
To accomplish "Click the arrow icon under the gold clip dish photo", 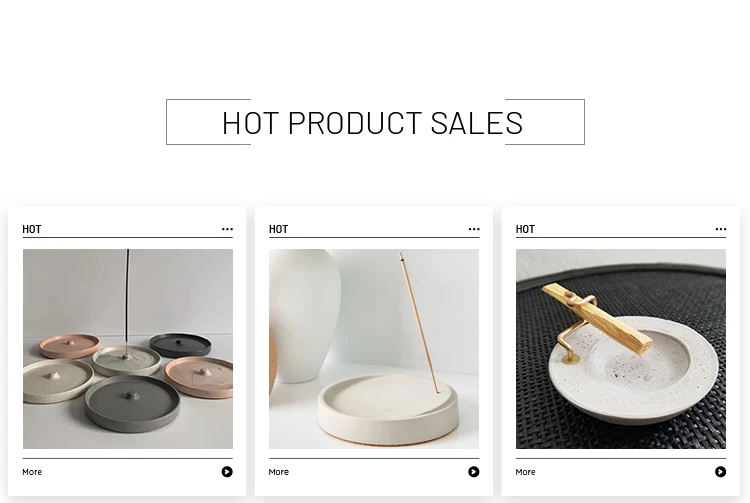I will pyautogui.click(x=720, y=472).
